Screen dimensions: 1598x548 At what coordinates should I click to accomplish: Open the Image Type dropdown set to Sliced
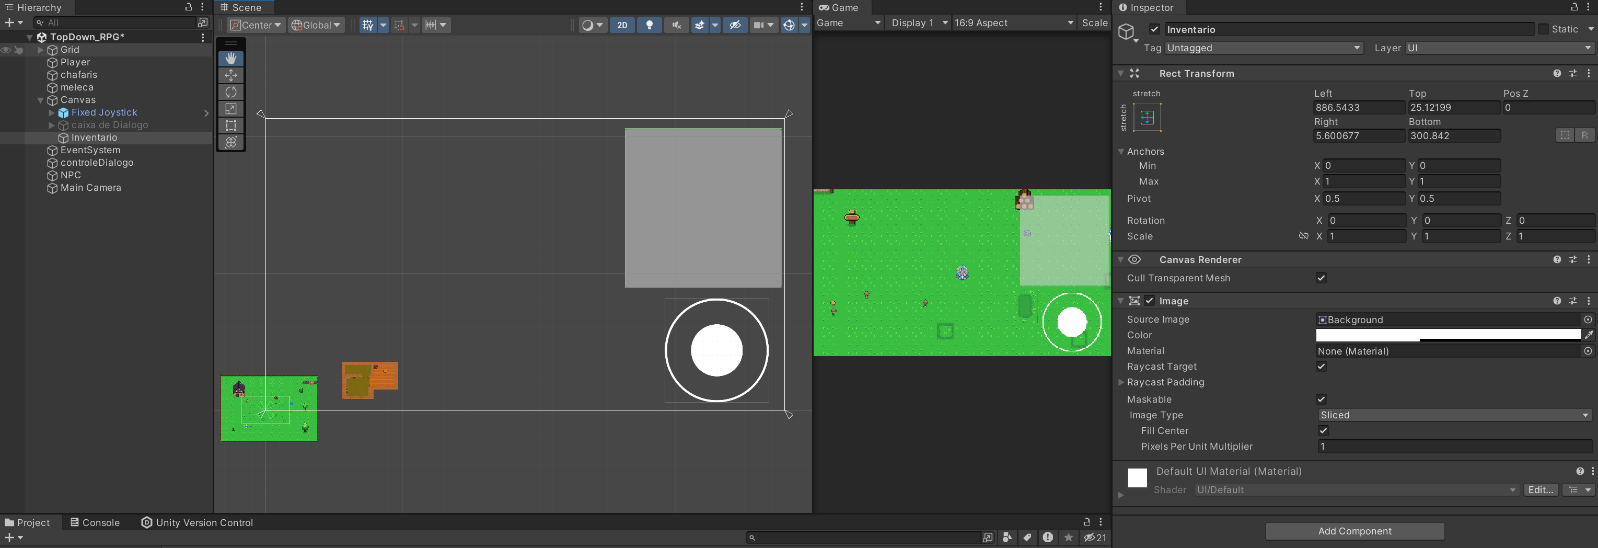(1453, 415)
